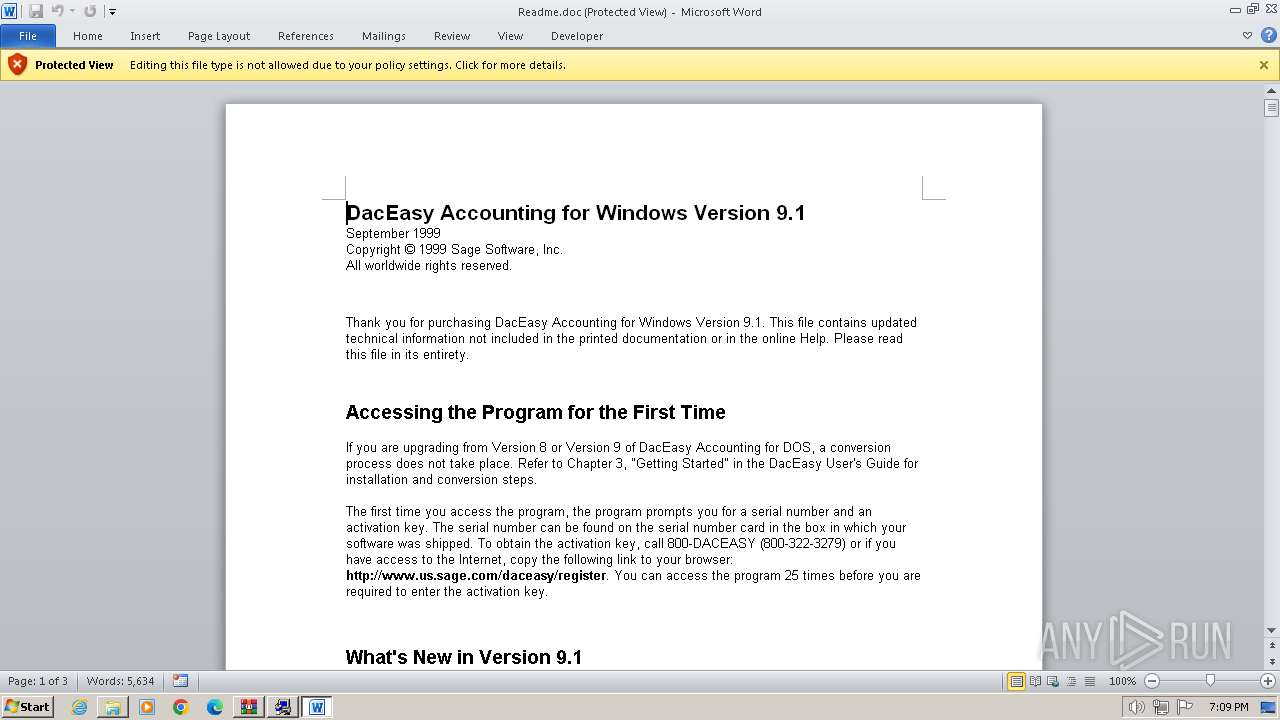Launch Microsoft Edge from taskbar
Screen dimensions: 1280x720
[x=215, y=707]
